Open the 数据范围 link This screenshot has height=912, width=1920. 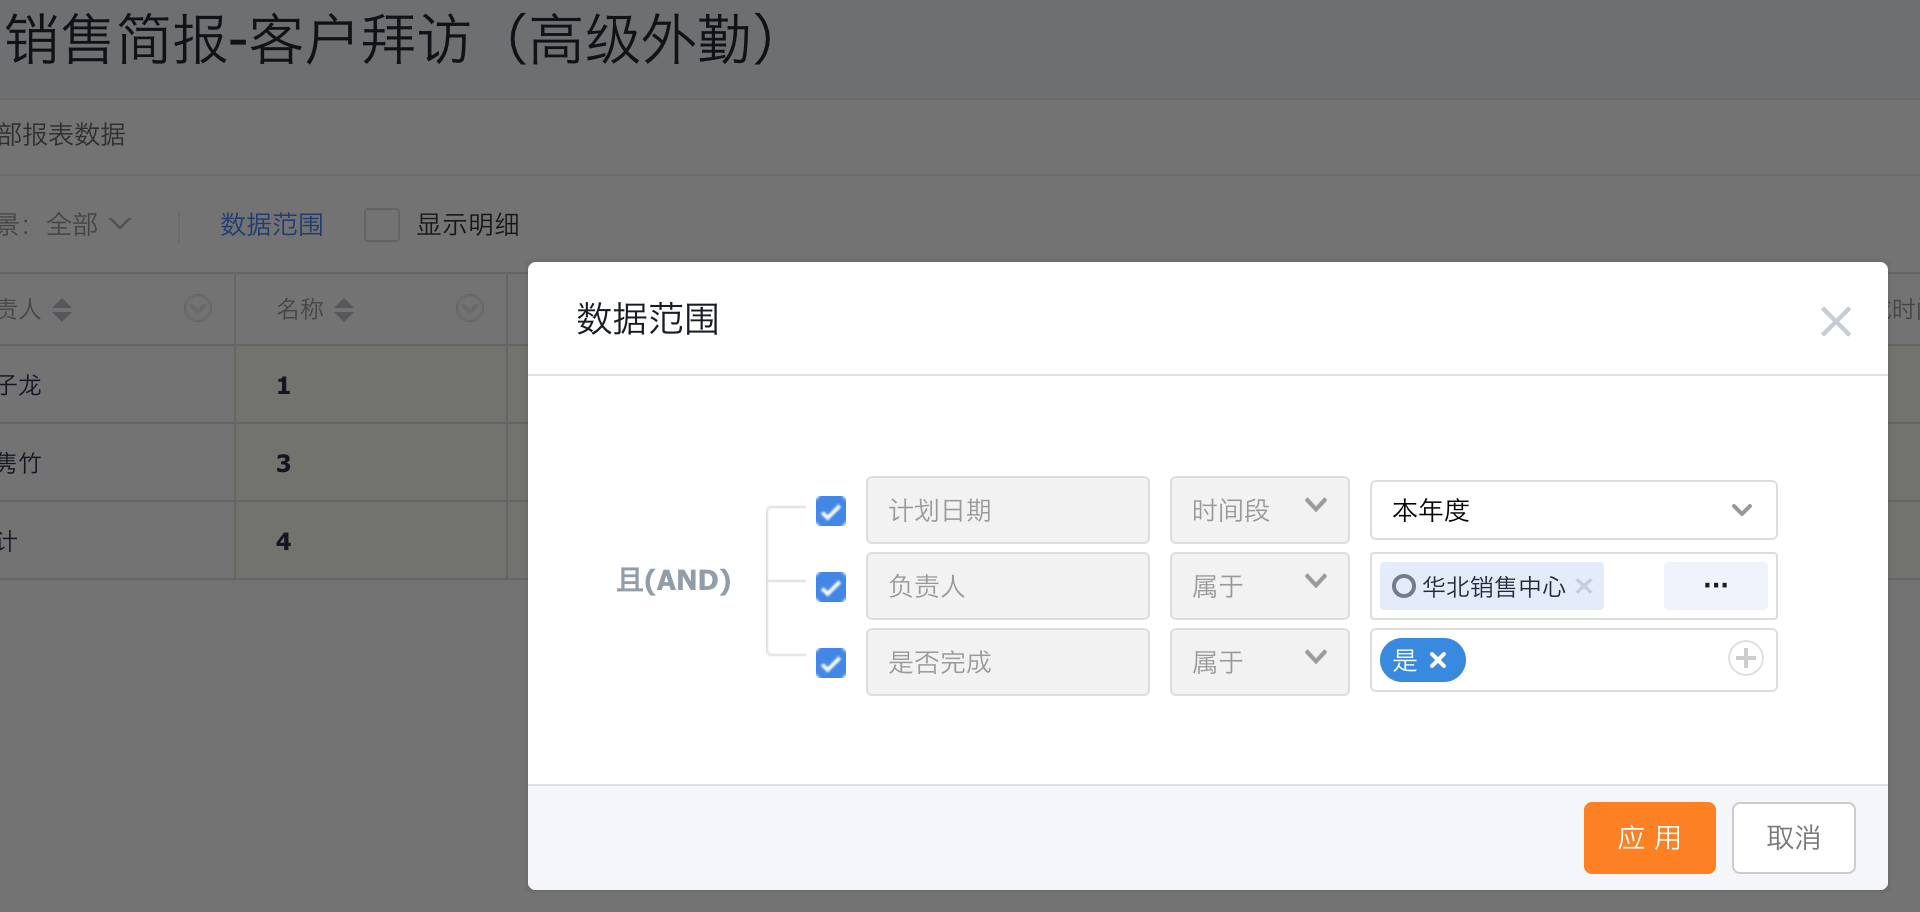click(272, 224)
